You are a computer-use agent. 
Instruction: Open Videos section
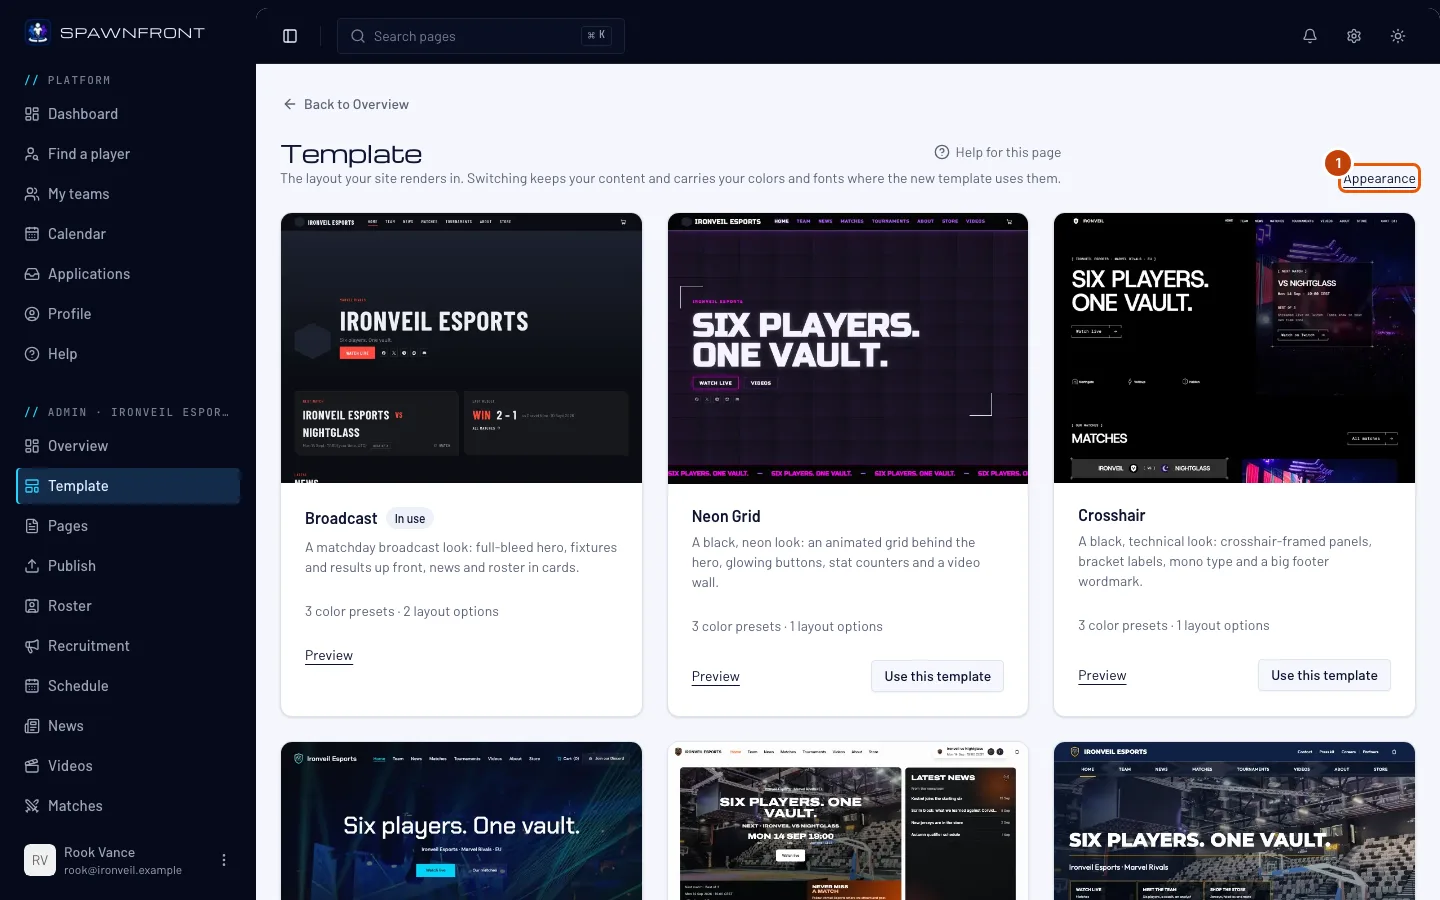point(128,766)
